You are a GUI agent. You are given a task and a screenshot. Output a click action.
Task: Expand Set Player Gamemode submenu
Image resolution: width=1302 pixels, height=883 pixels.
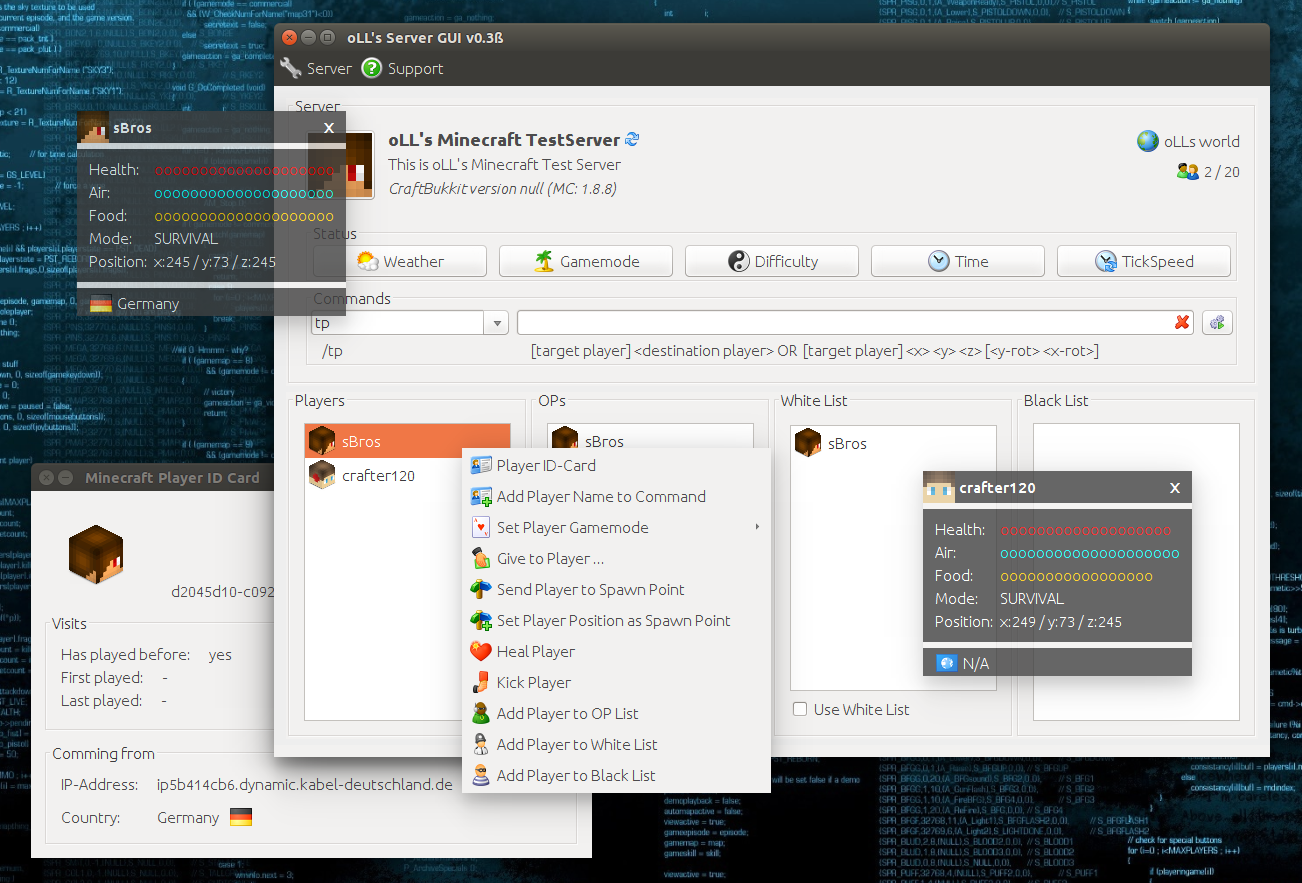[616, 527]
